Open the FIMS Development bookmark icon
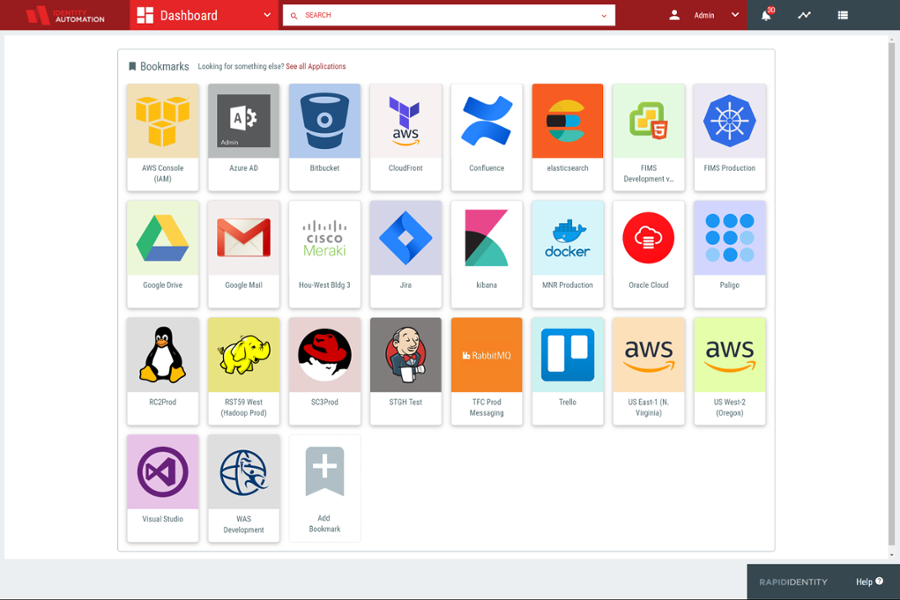The width and height of the screenshot is (900, 600). click(648, 121)
